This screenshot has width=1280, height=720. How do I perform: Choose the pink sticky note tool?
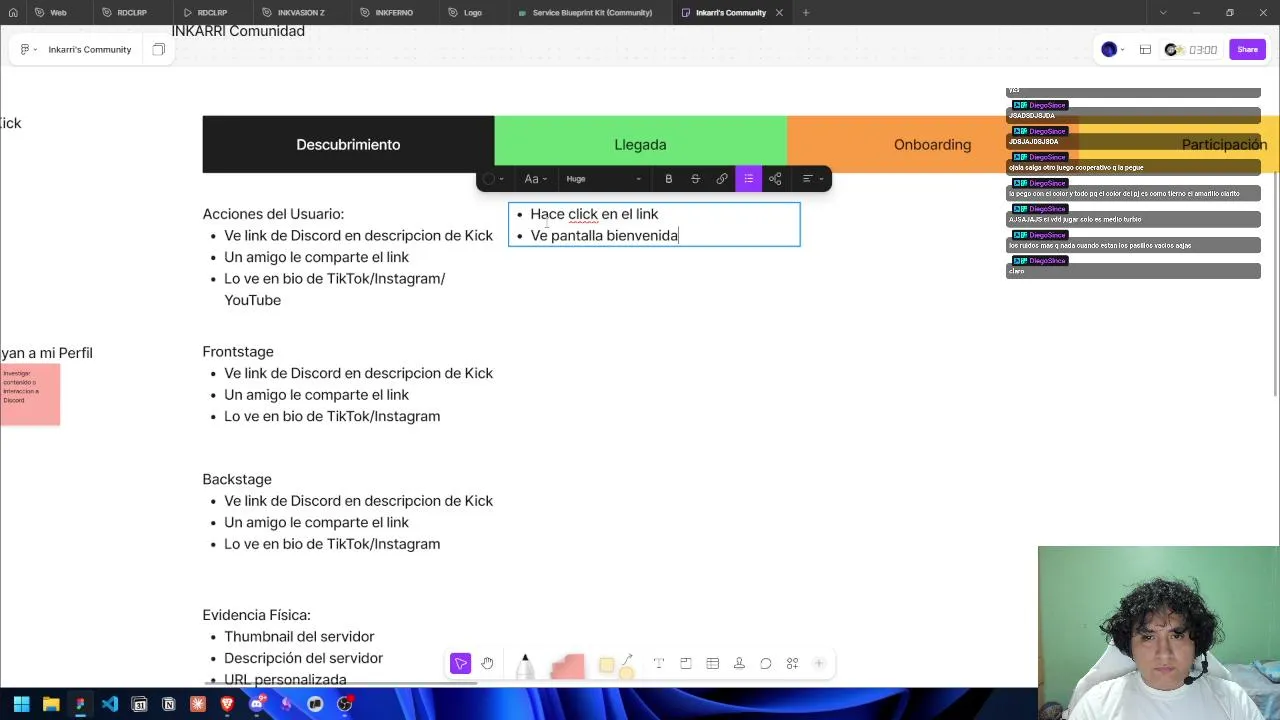click(x=567, y=666)
